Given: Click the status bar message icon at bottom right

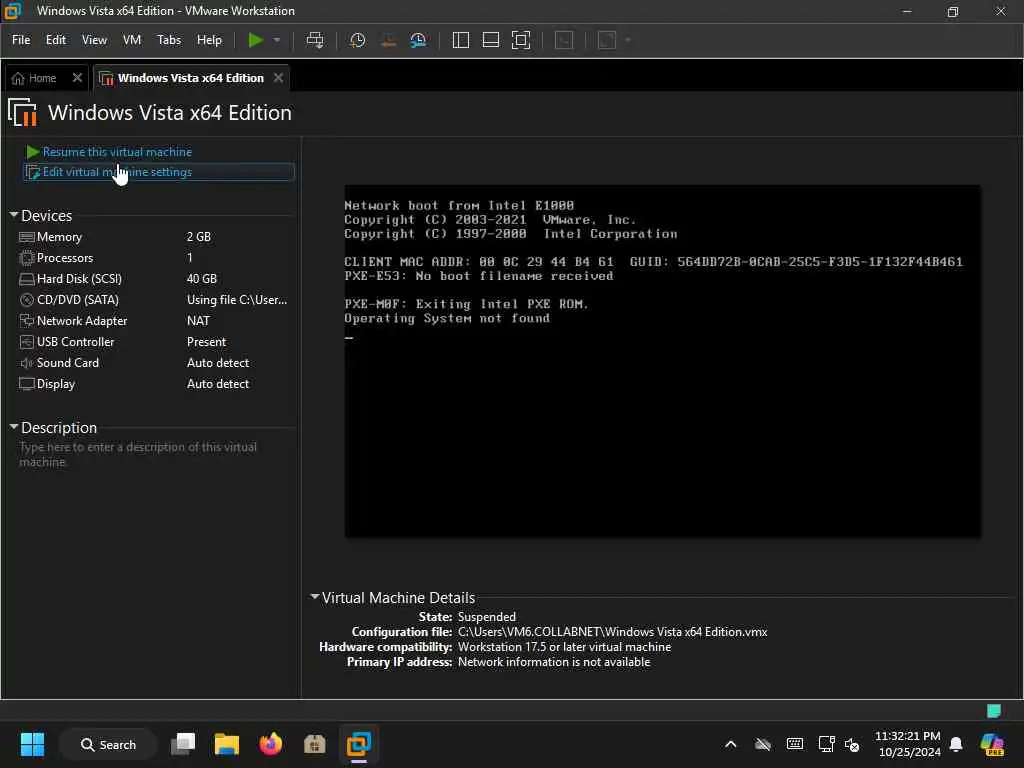Looking at the screenshot, I should [x=993, y=711].
